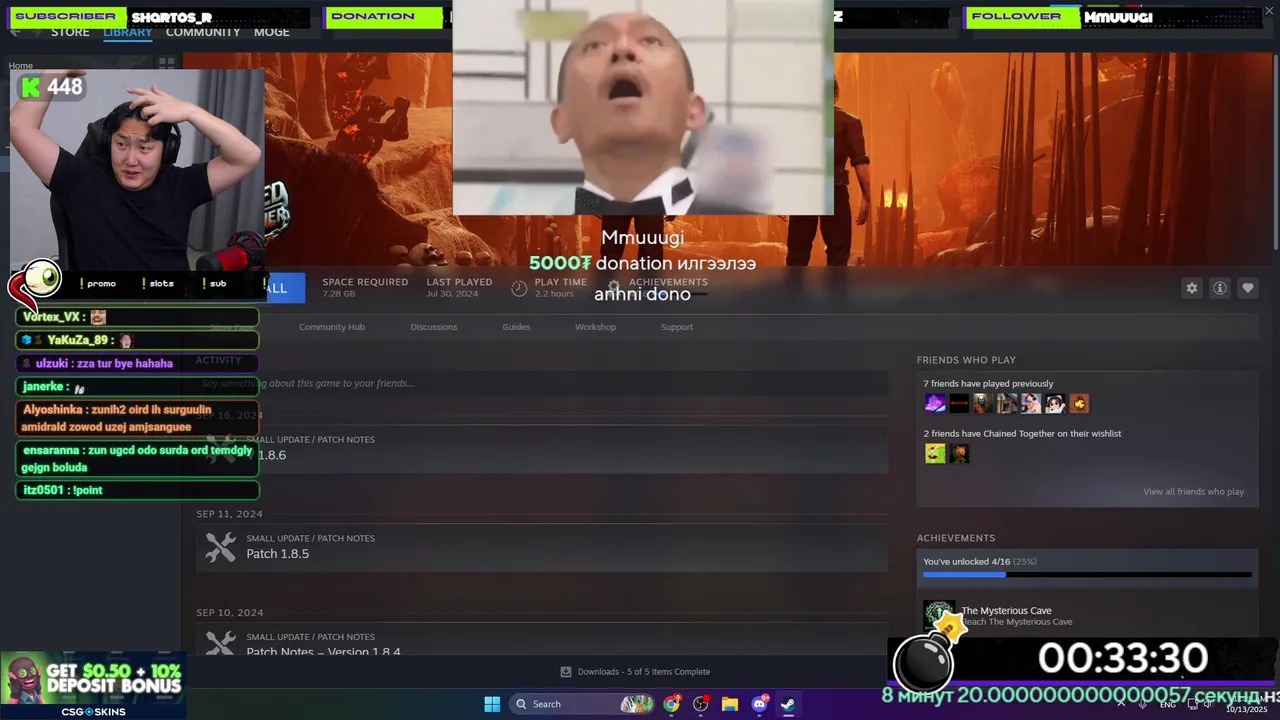Open OBS Studio from the taskbar
Image resolution: width=1280 pixels, height=720 pixels.
tap(701, 704)
